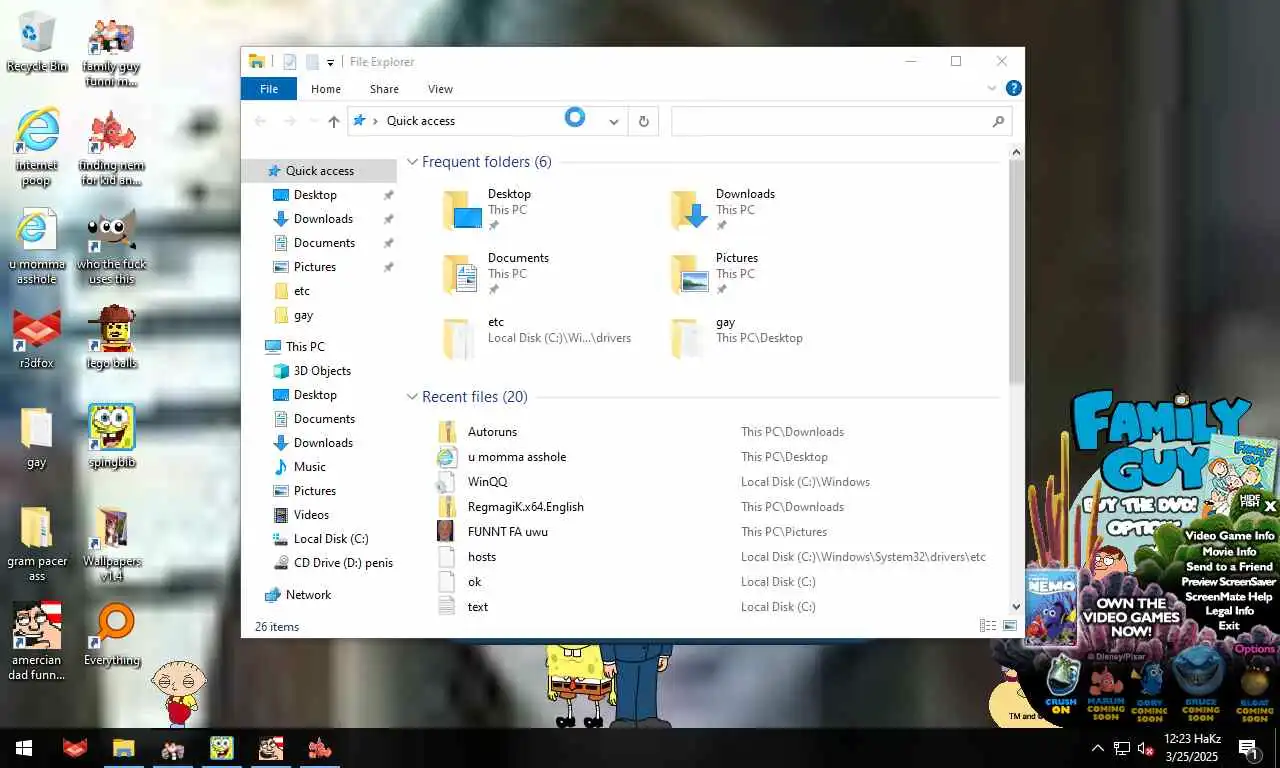Open the Customize Quick Access Toolbar dropdown
The width and height of the screenshot is (1280, 768).
pyautogui.click(x=331, y=62)
